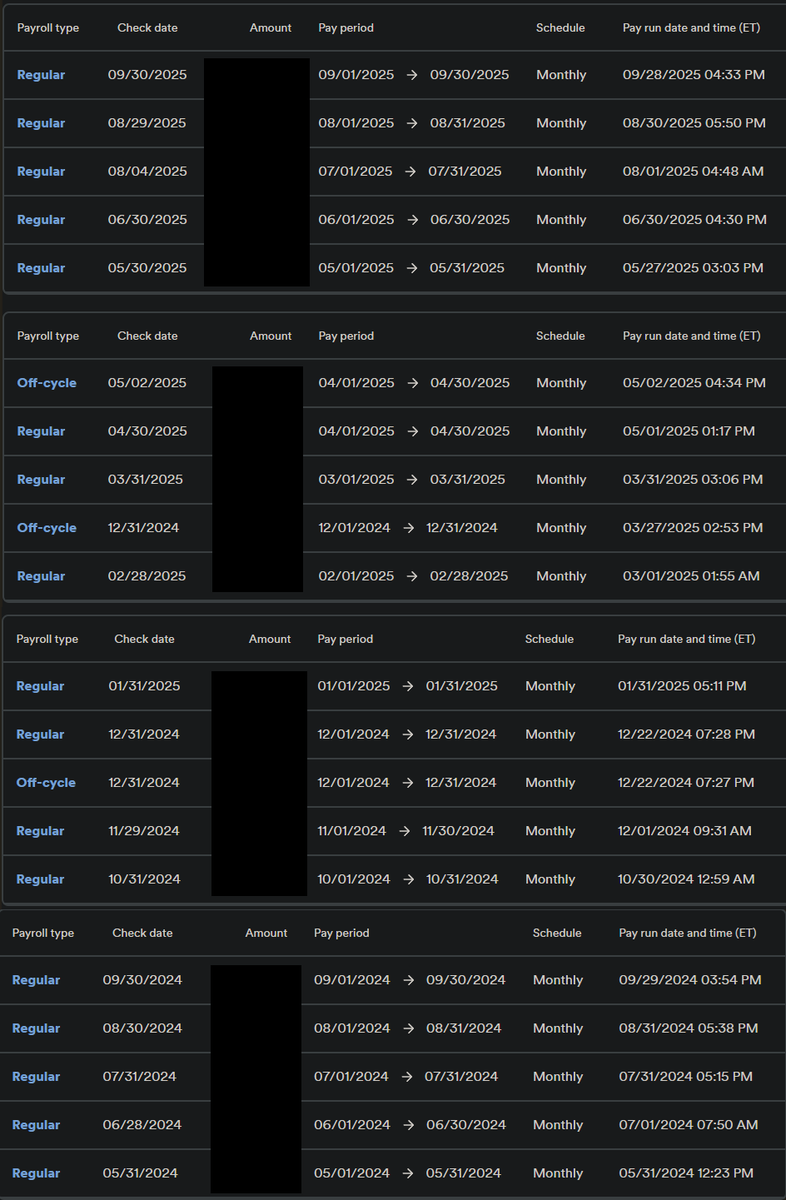Select pay run time 05/02/2025 04:34 PM
Viewport: 786px width, 1200px height.
point(694,383)
